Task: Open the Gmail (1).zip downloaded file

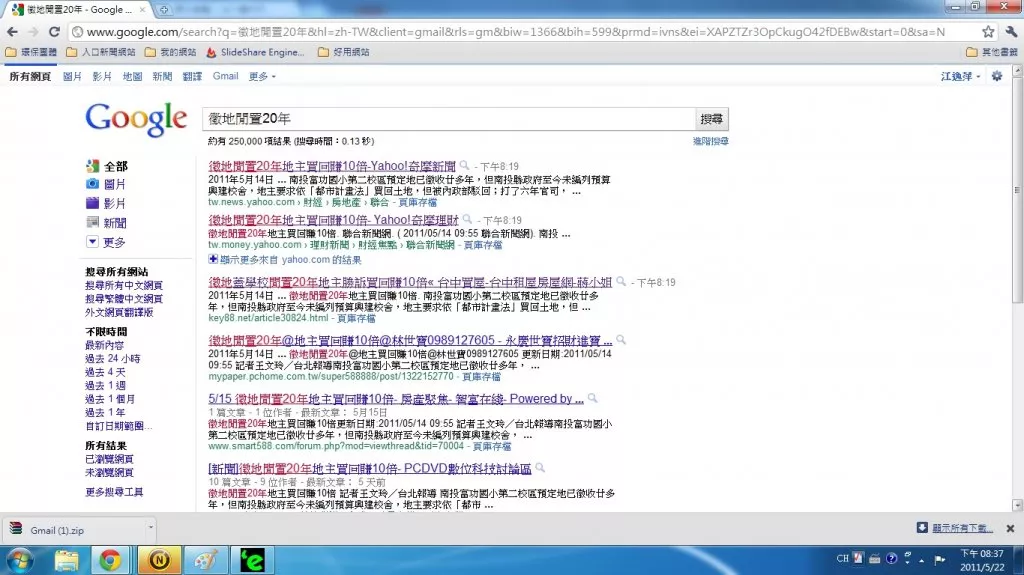Action: [71, 530]
